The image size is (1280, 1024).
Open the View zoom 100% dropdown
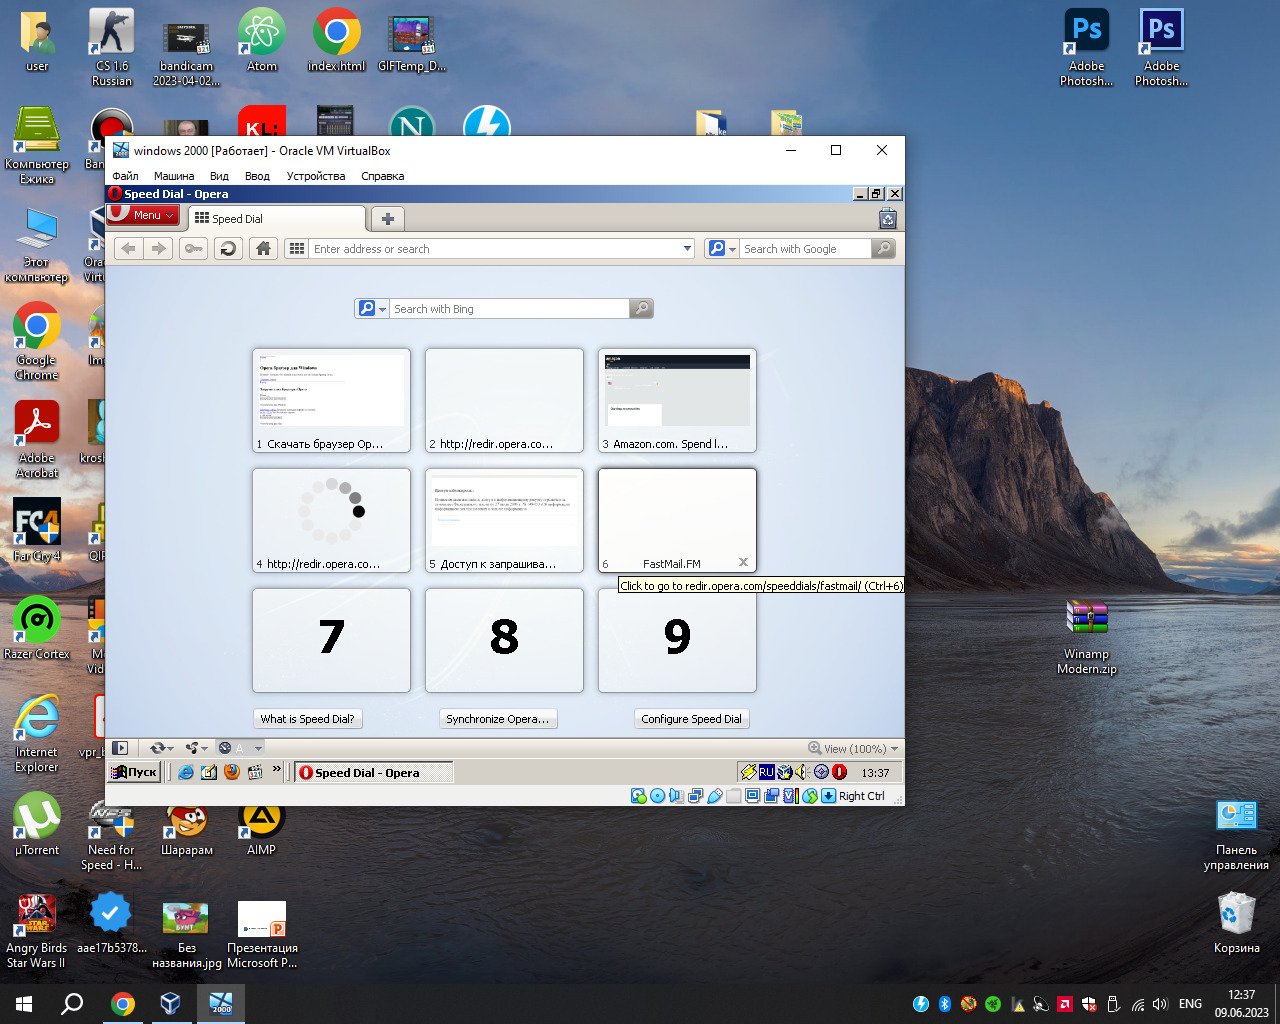pyautogui.click(x=853, y=749)
